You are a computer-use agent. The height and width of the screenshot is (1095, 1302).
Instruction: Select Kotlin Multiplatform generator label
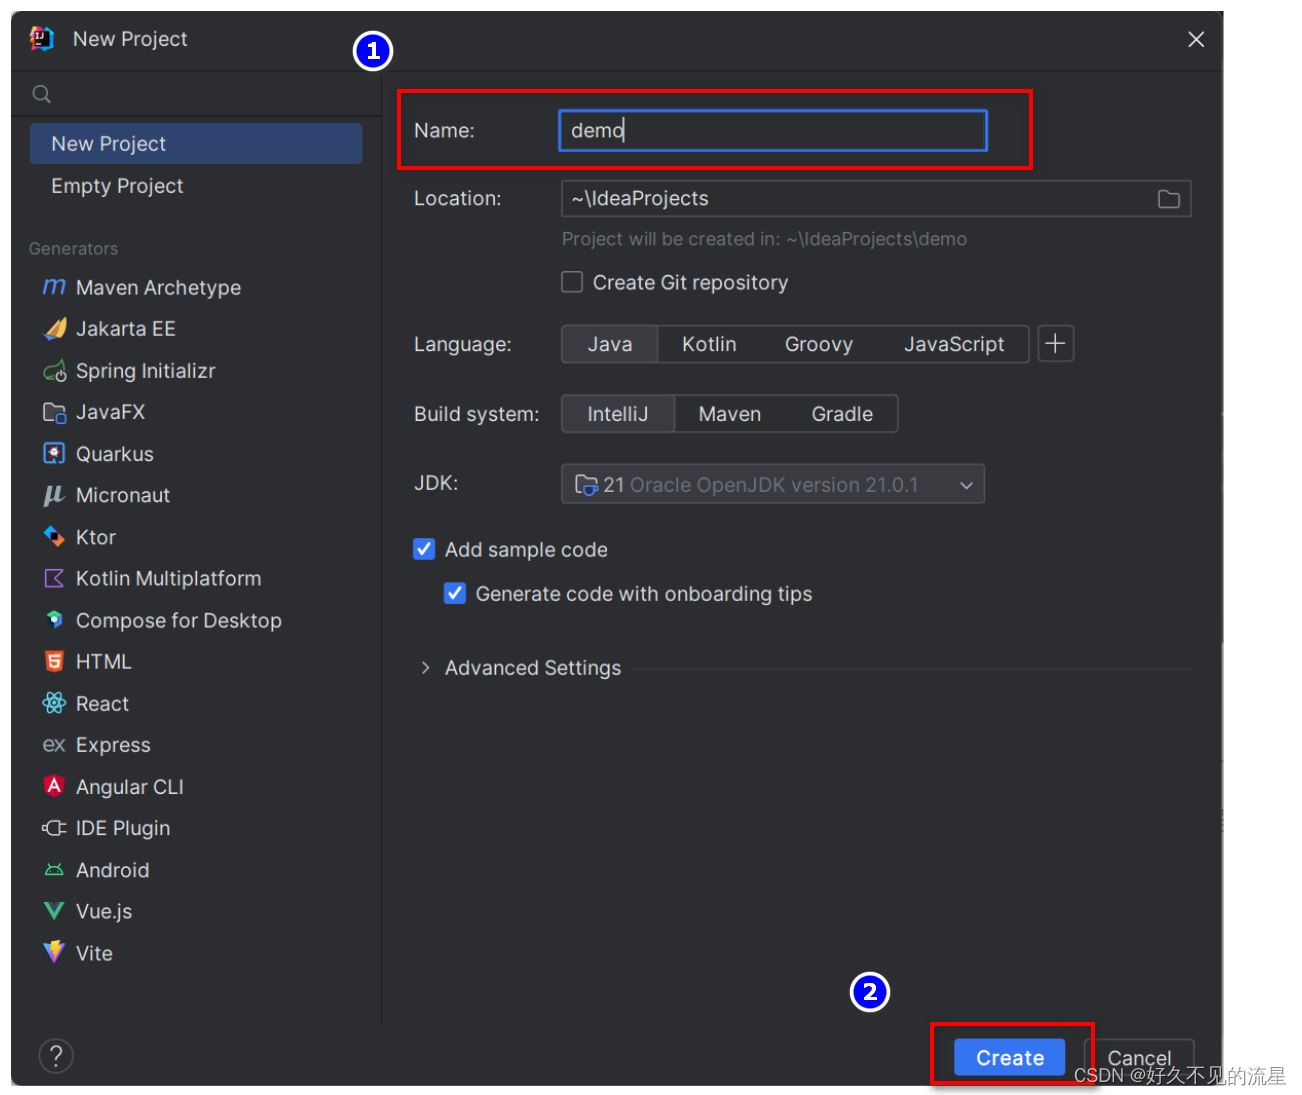coord(168,578)
